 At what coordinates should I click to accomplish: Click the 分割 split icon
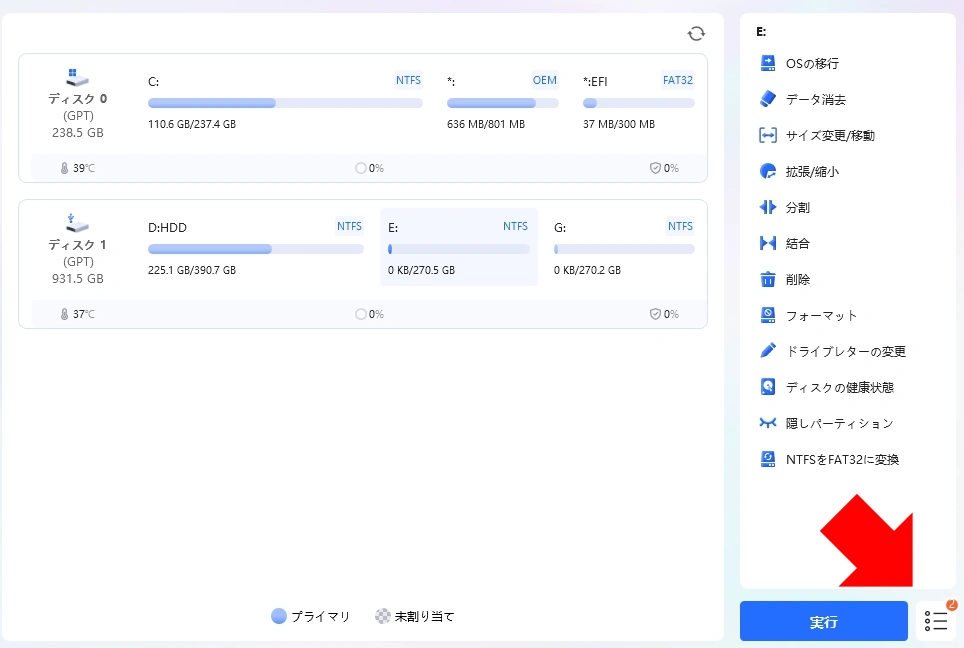coord(768,207)
